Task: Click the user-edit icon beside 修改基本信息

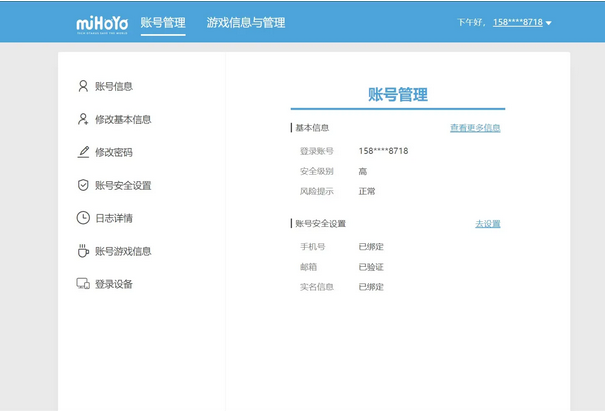Action: [83, 119]
